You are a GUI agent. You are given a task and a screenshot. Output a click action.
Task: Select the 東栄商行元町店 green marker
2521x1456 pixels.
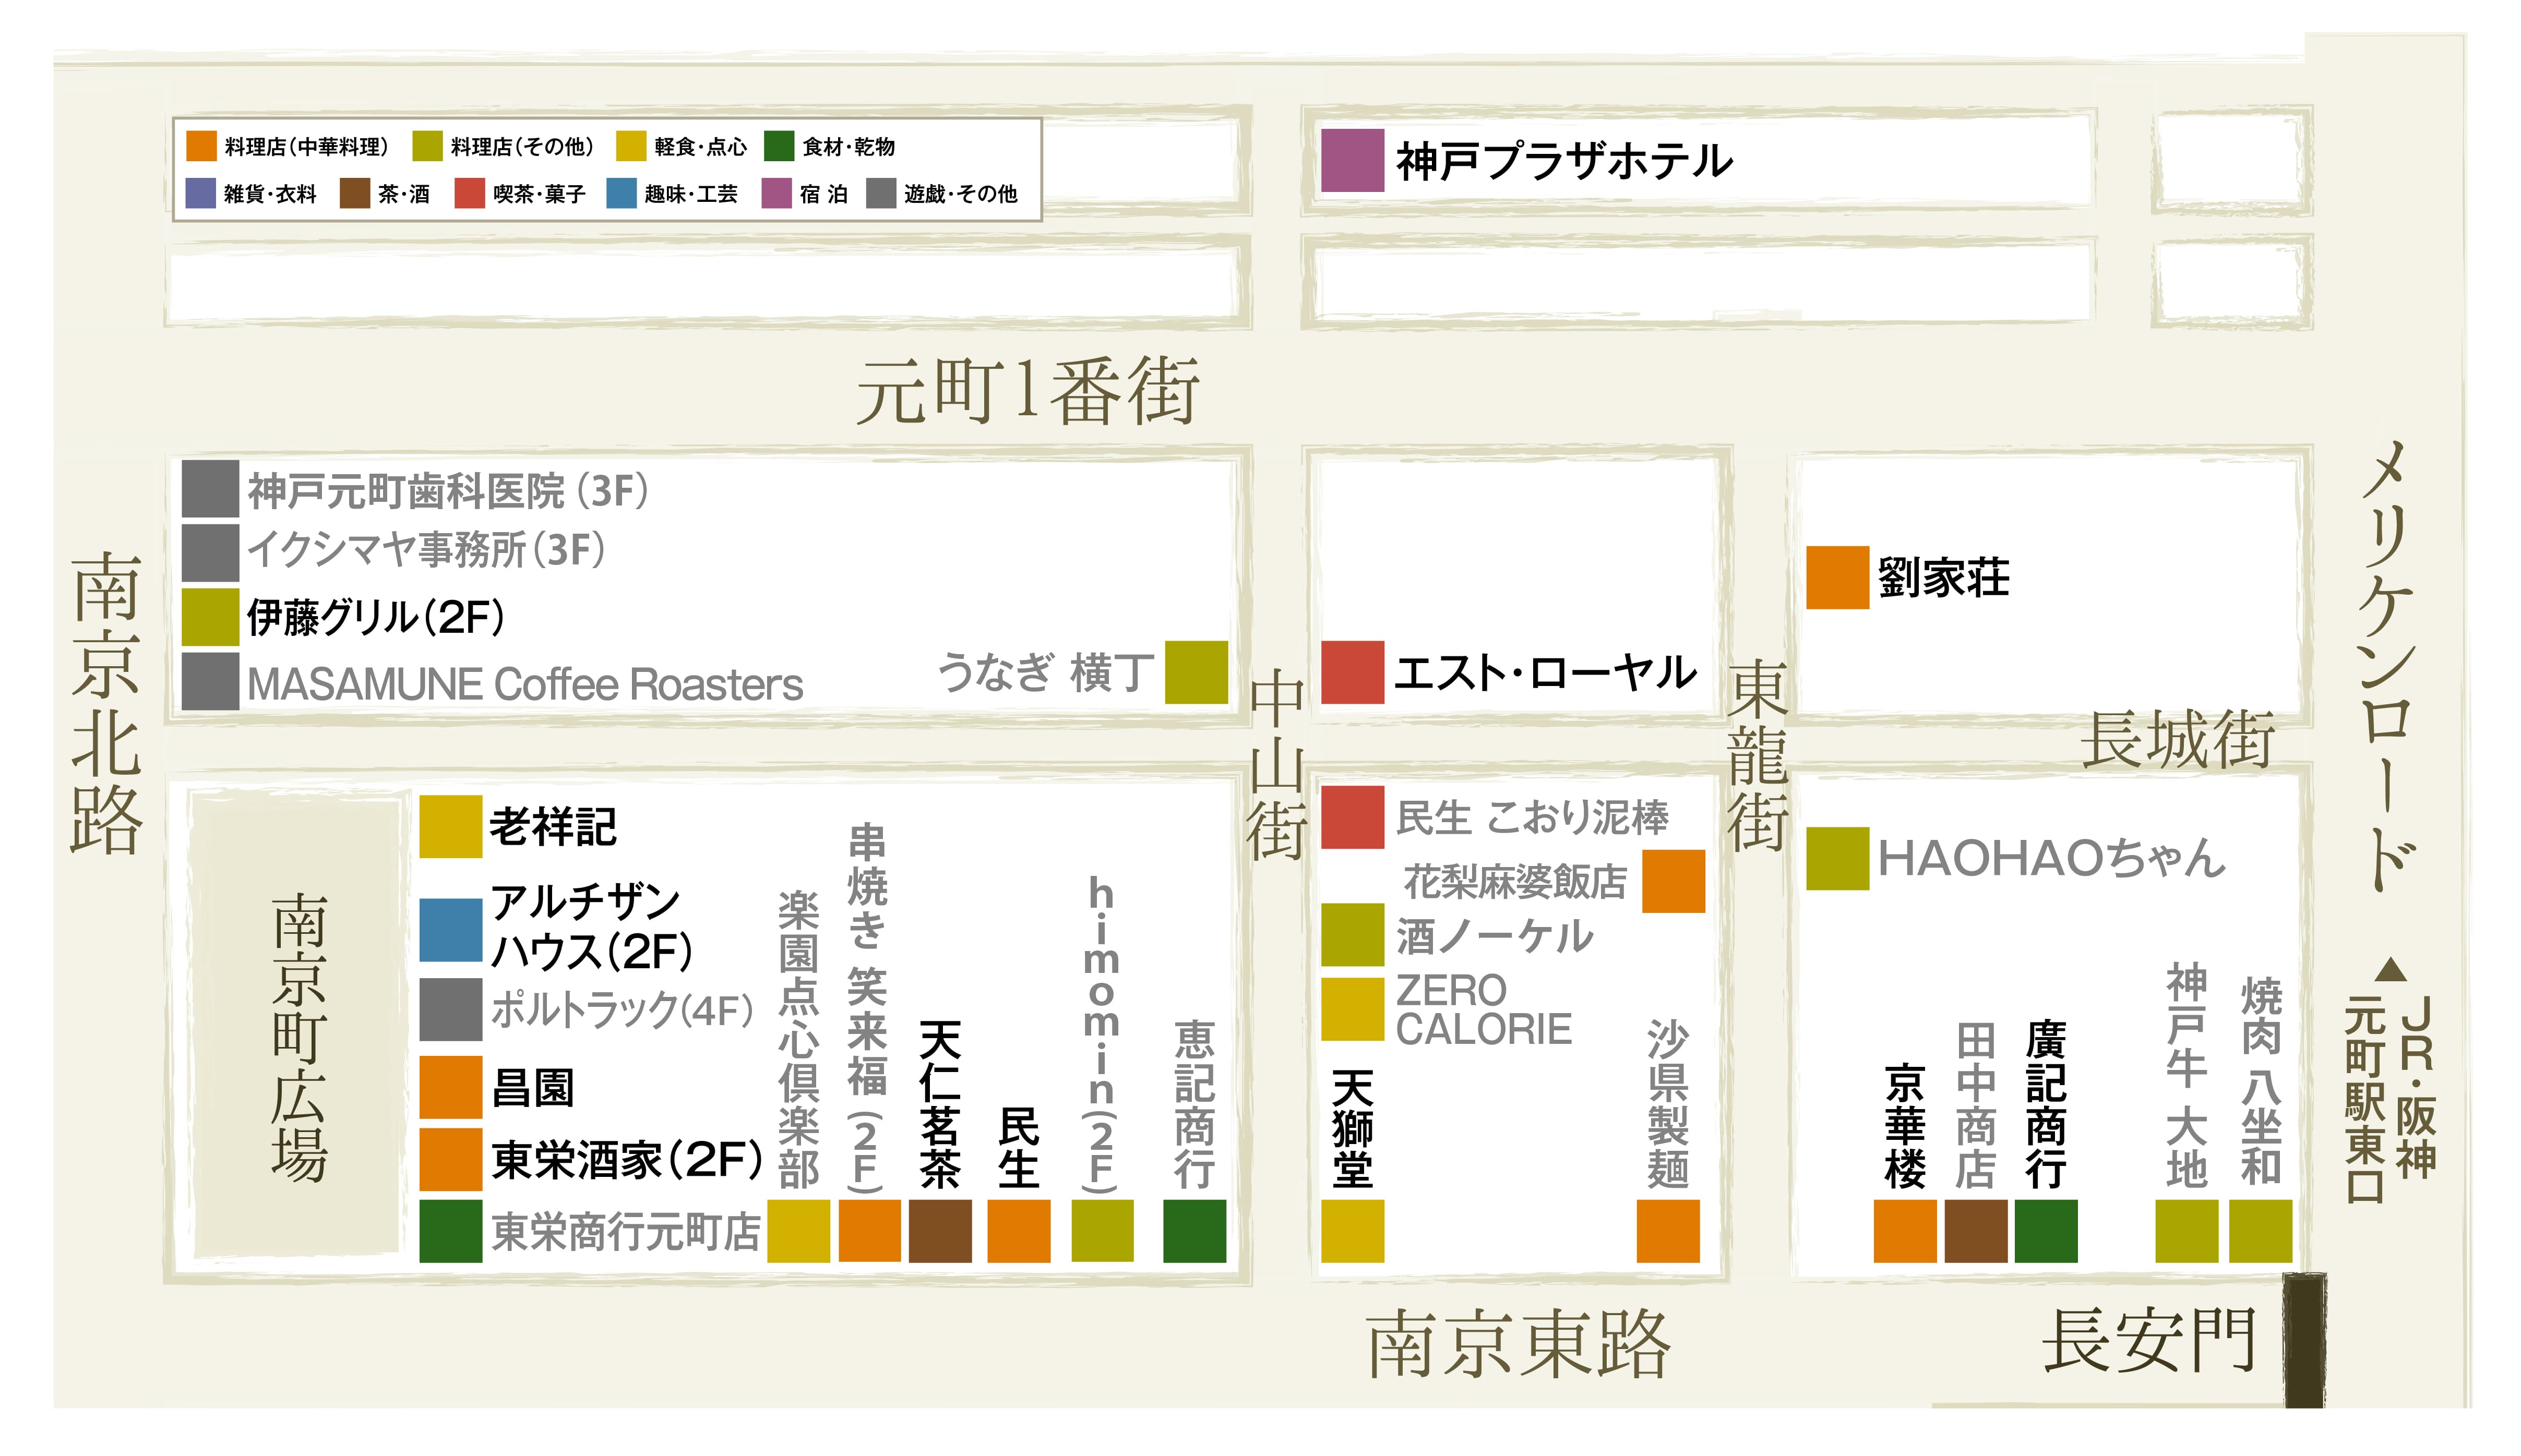click(450, 1231)
